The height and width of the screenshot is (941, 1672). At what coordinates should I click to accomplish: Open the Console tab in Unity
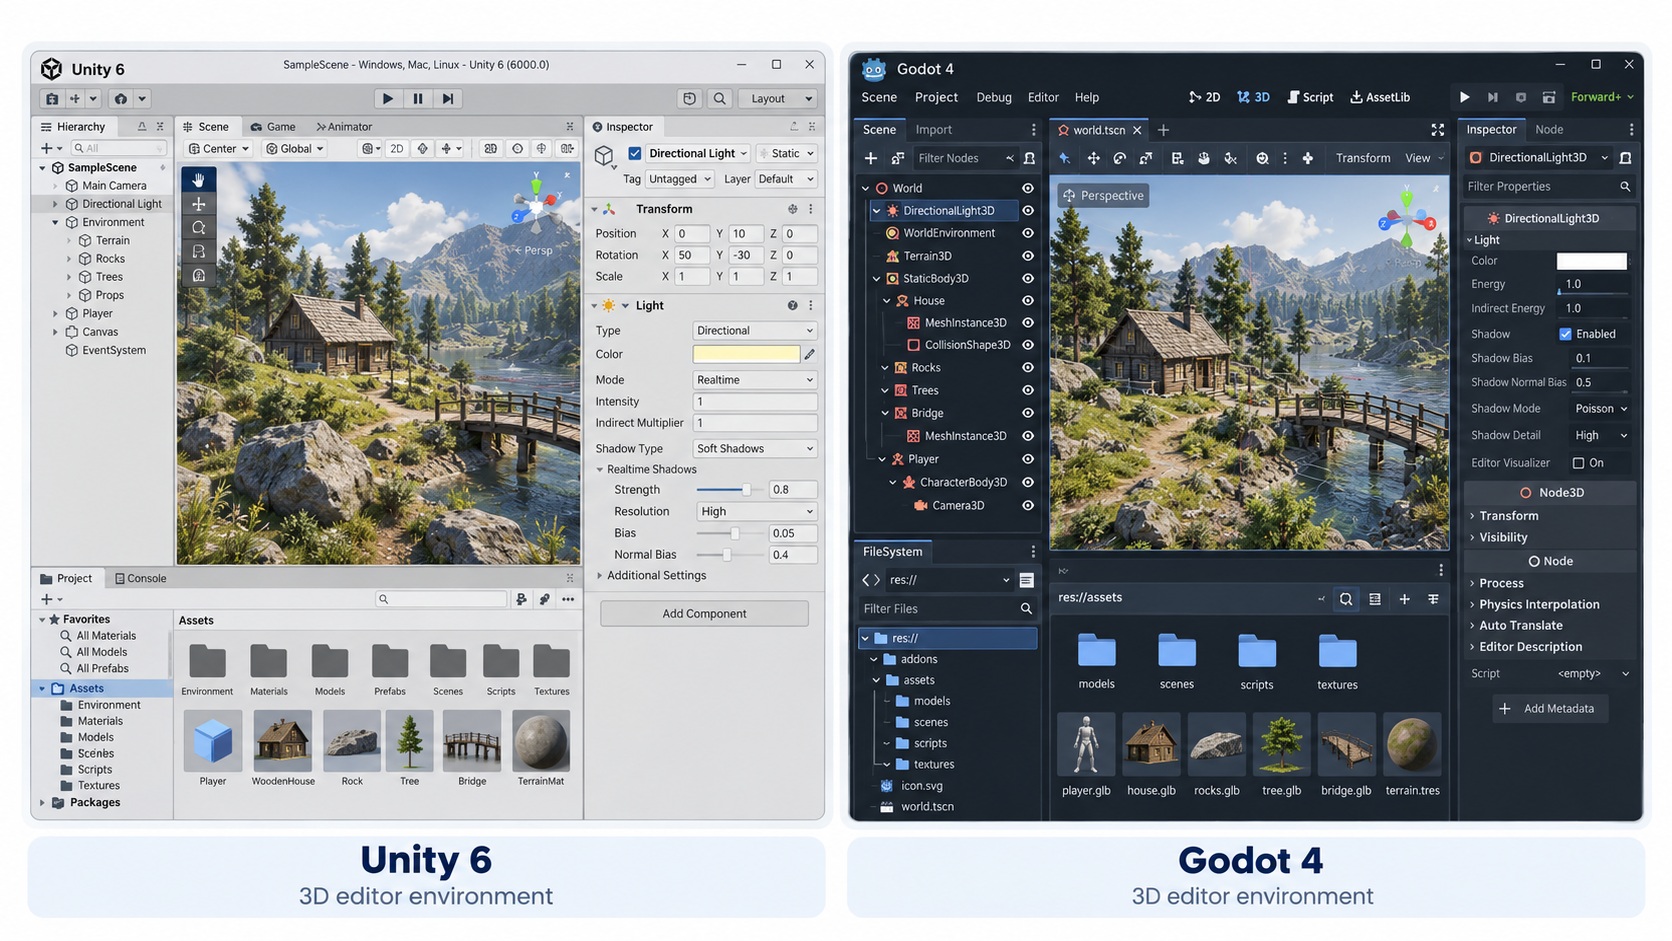point(140,578)
